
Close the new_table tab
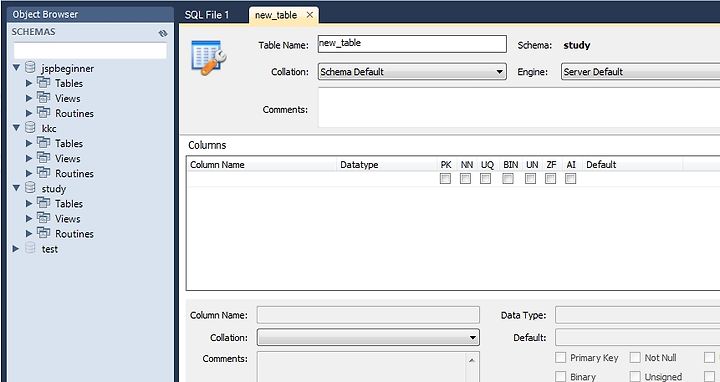coord(310,15)
